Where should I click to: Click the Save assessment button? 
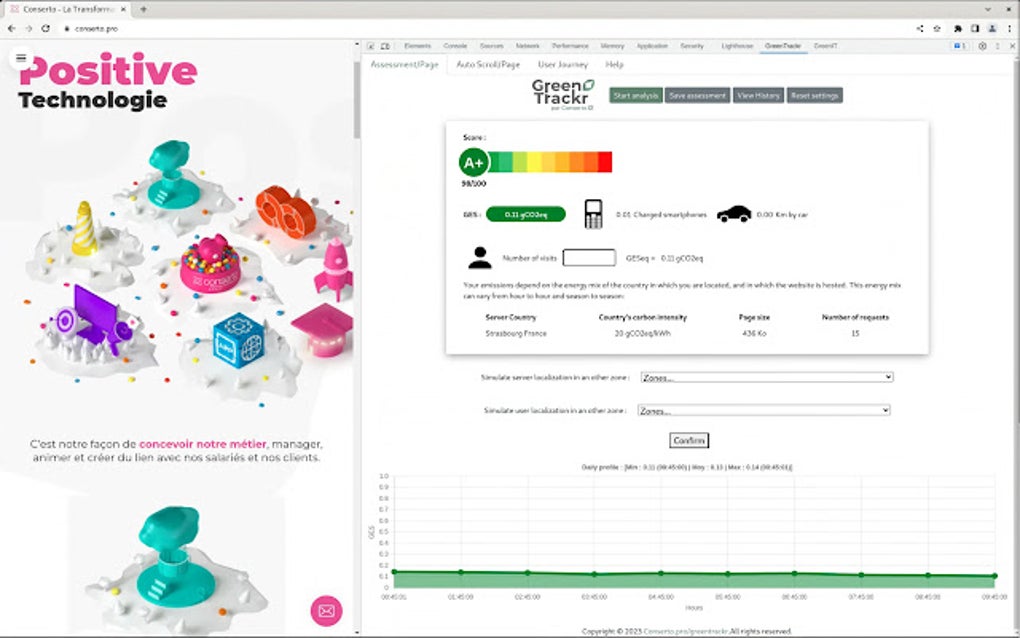(x=697, y=96)
